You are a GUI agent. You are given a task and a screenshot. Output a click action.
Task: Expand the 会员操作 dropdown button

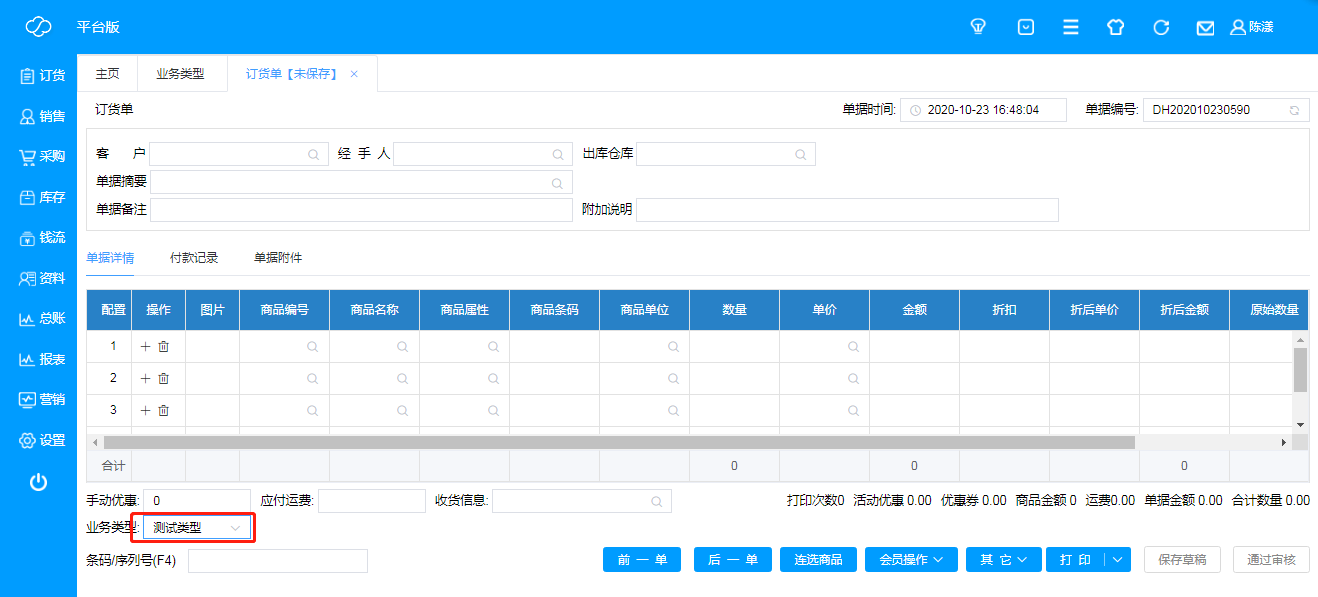point(911,560)
